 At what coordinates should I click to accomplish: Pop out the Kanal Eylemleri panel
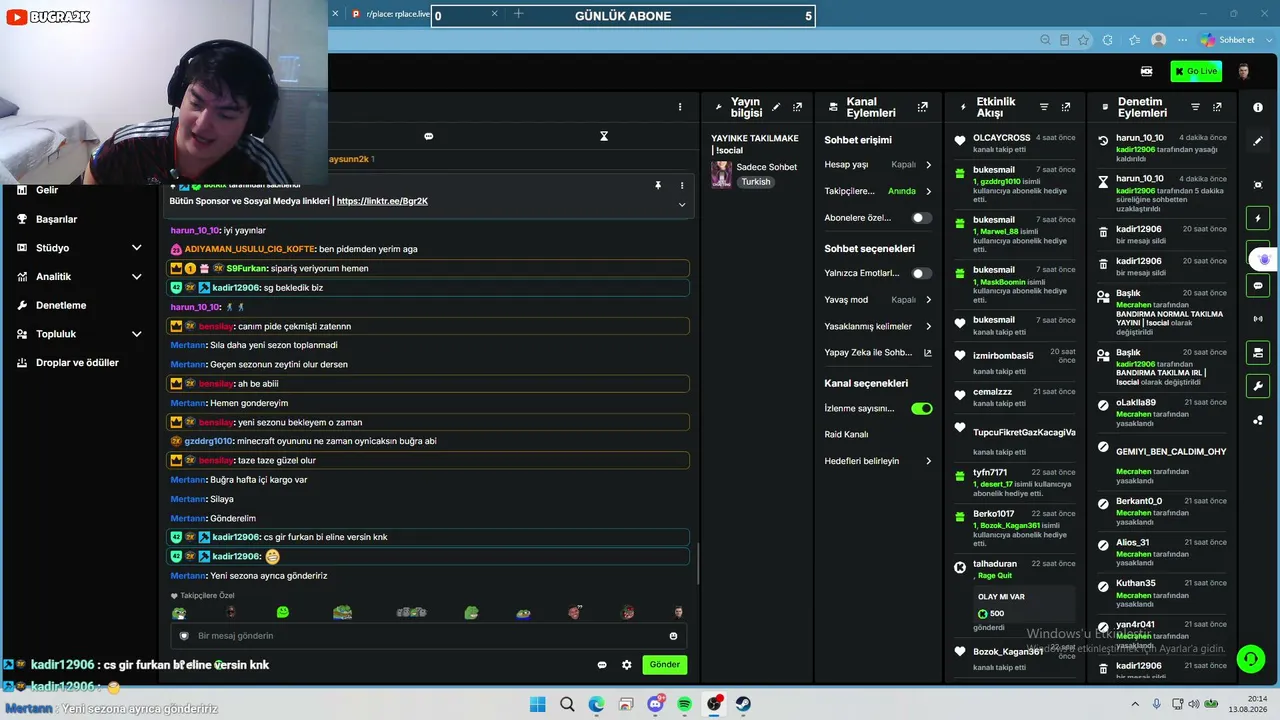click(x=922, y=107)
